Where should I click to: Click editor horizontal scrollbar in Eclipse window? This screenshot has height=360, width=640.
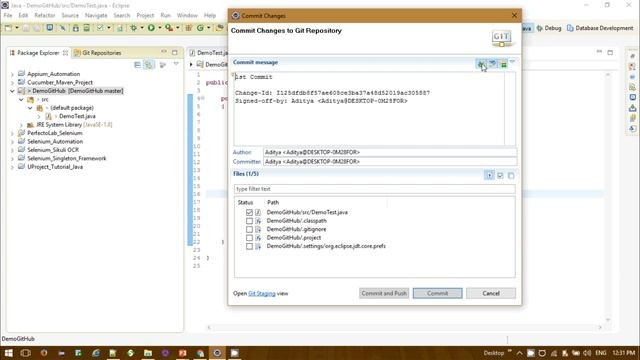click(404, 327)
